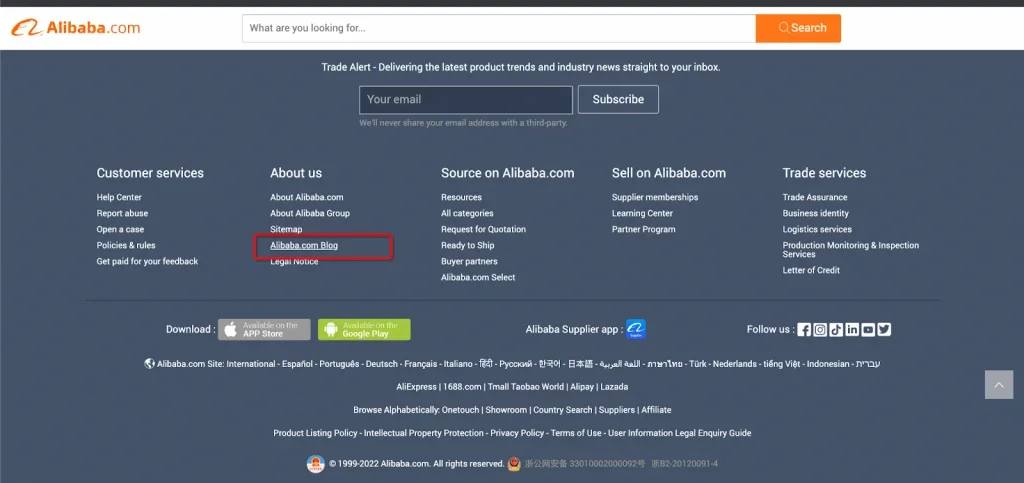The image size is (1024, 483).
Task: Open Learning Center link
Action: pyautogui.click(x=642, y=213)
